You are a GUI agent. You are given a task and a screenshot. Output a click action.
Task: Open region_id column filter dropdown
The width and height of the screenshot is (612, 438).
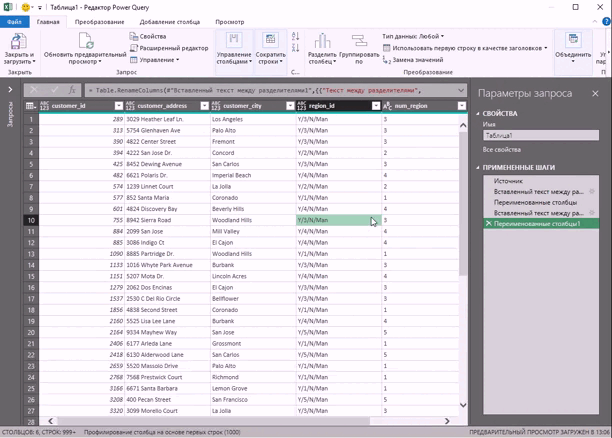[x=376, y=106]
